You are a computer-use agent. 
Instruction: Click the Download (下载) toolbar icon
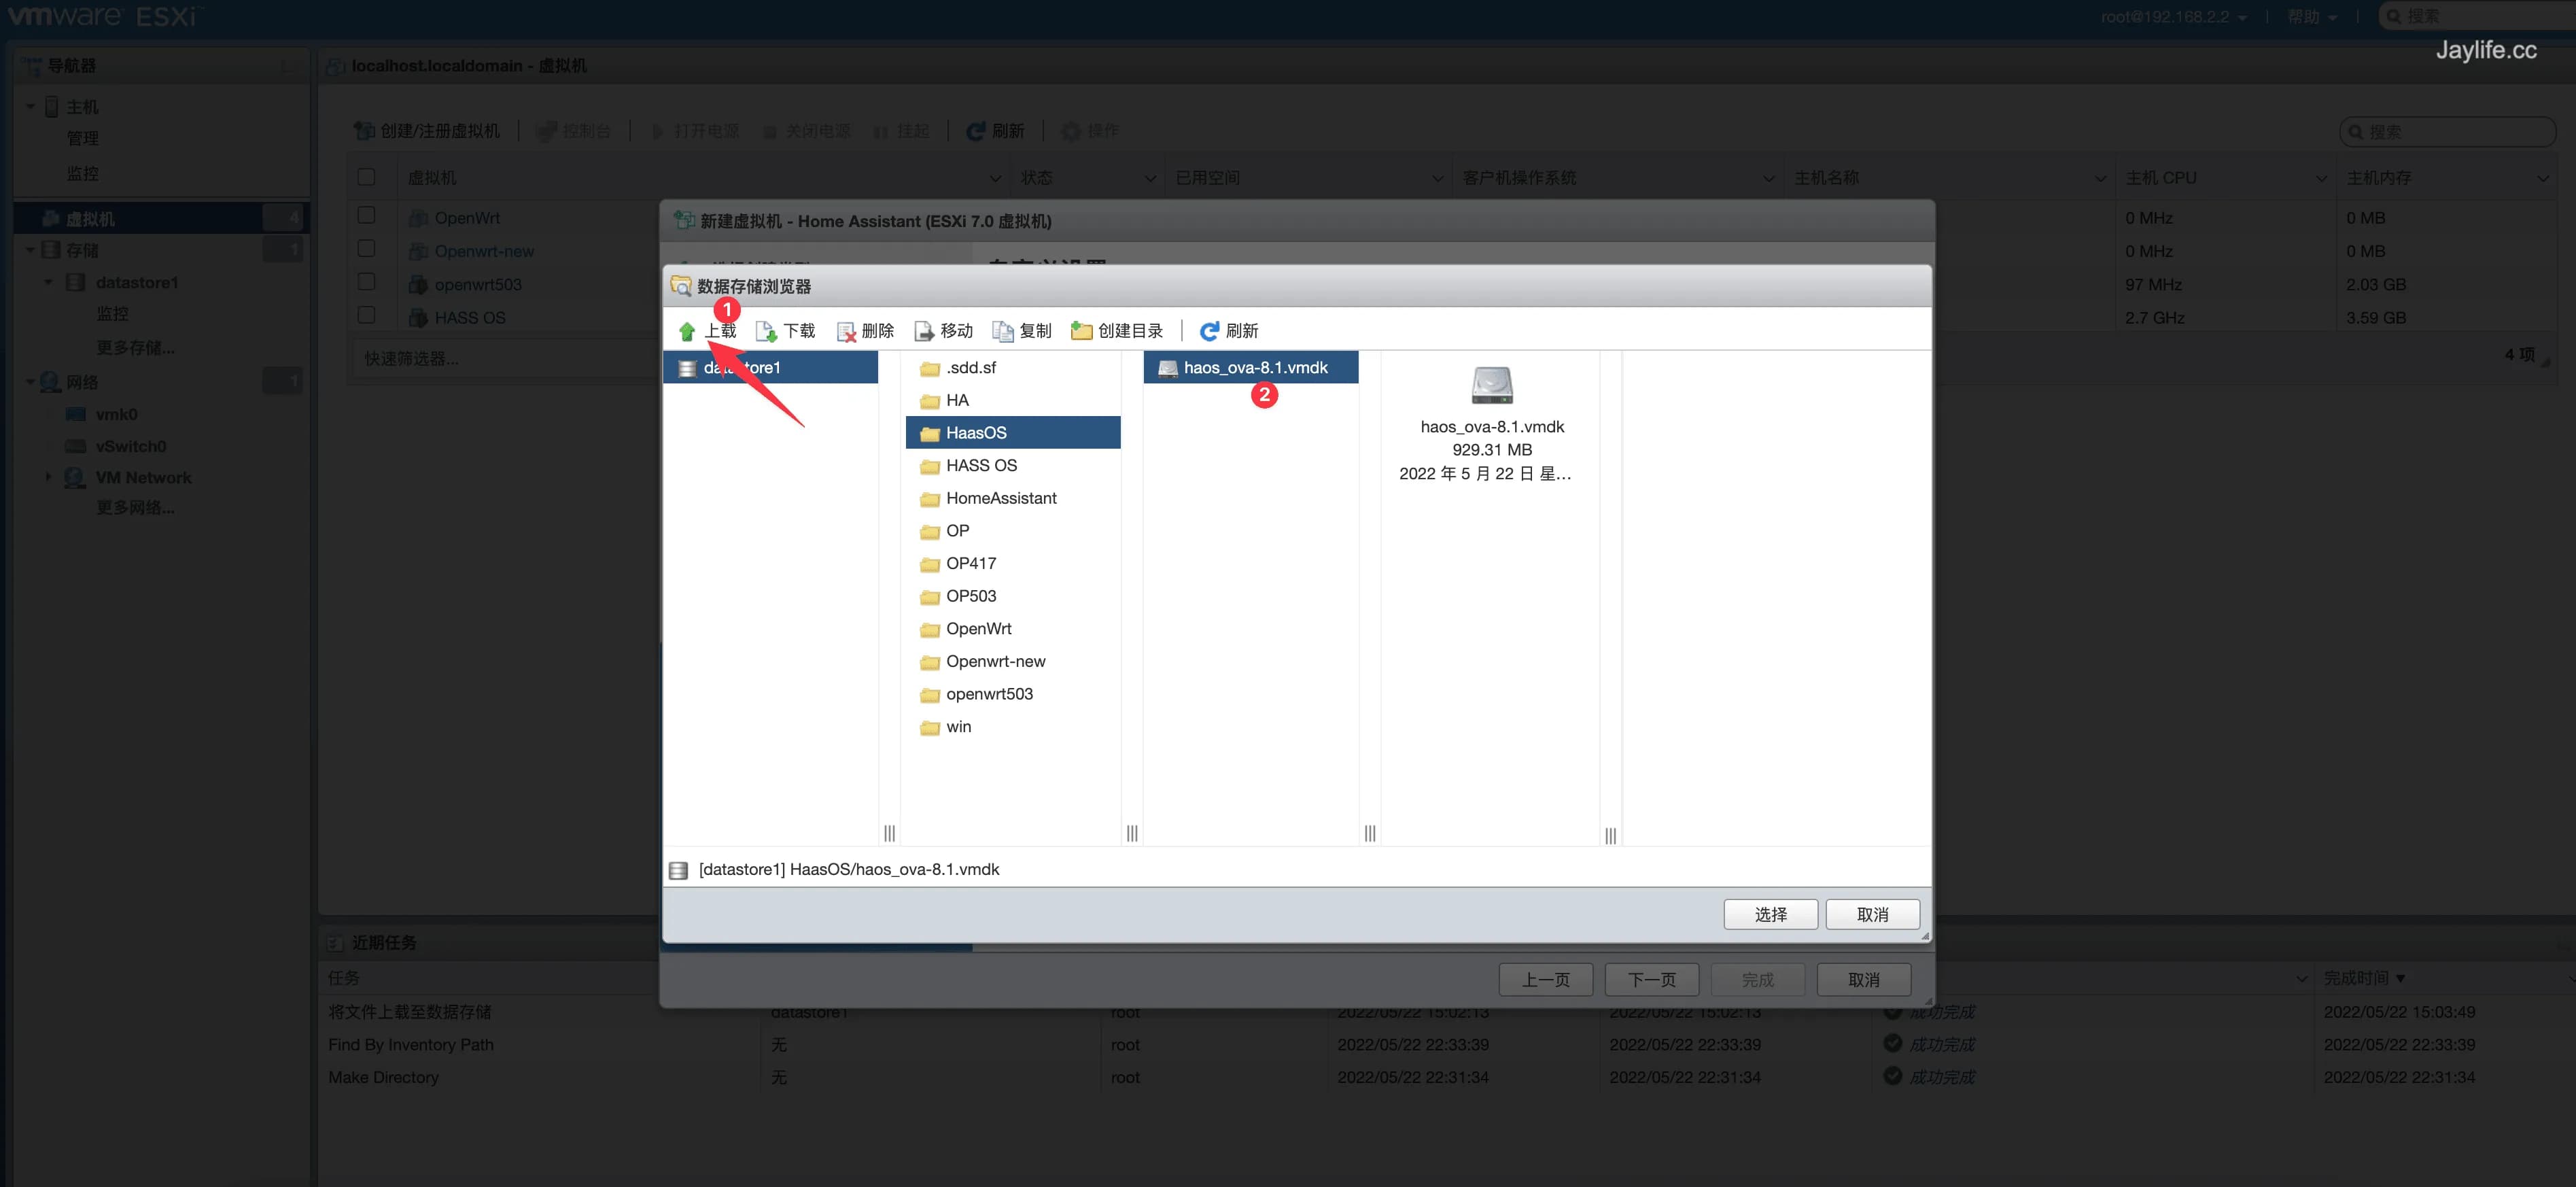[766, 331]
